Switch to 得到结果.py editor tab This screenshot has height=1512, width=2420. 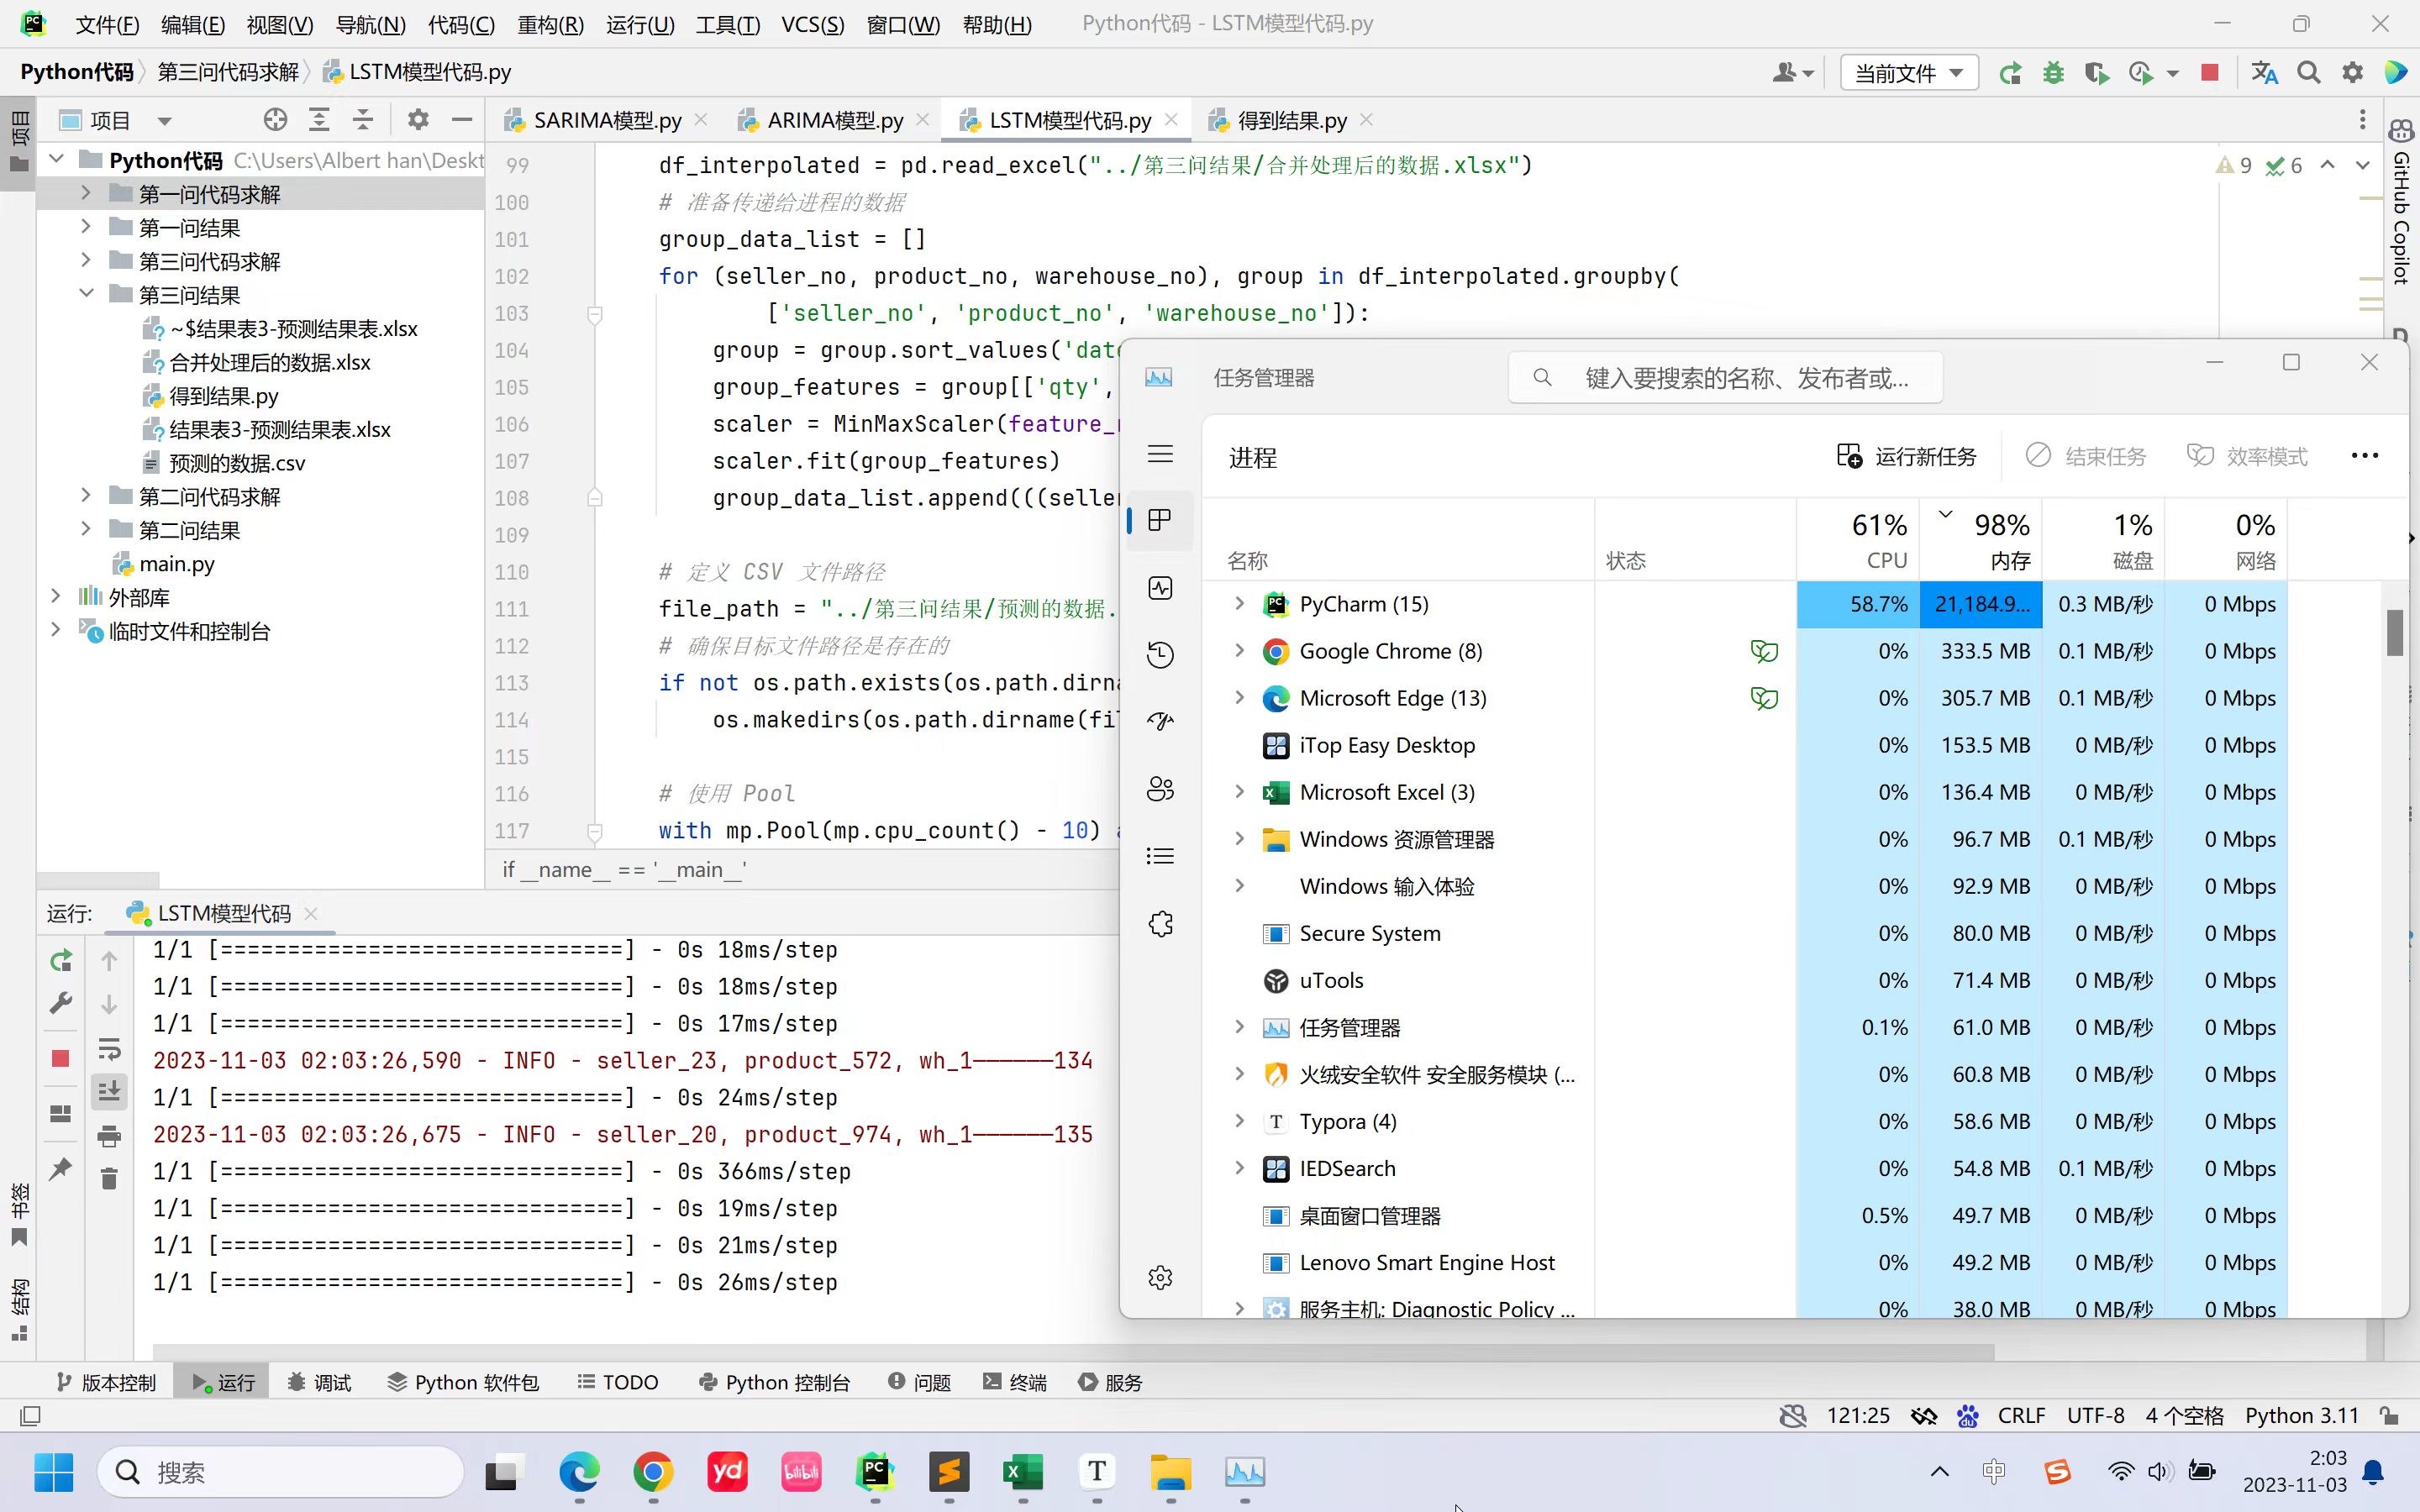(x=1290, y=121)
